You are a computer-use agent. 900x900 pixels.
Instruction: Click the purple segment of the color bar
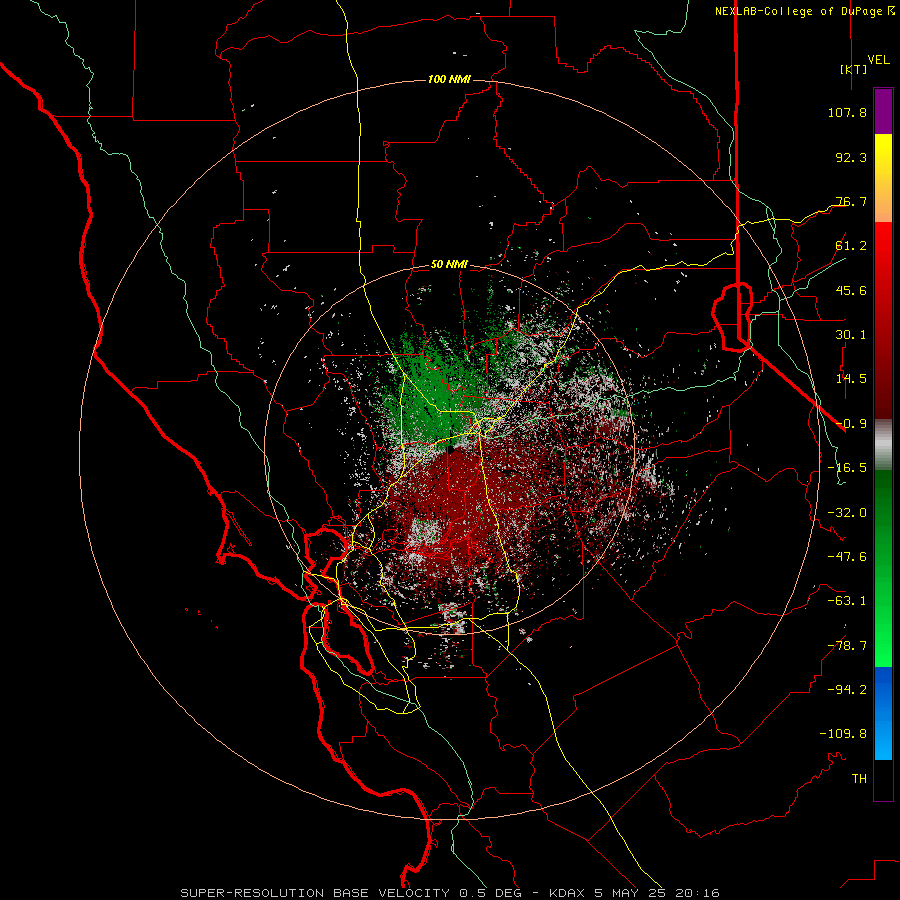pyautogui.click(x=883, y=111)
